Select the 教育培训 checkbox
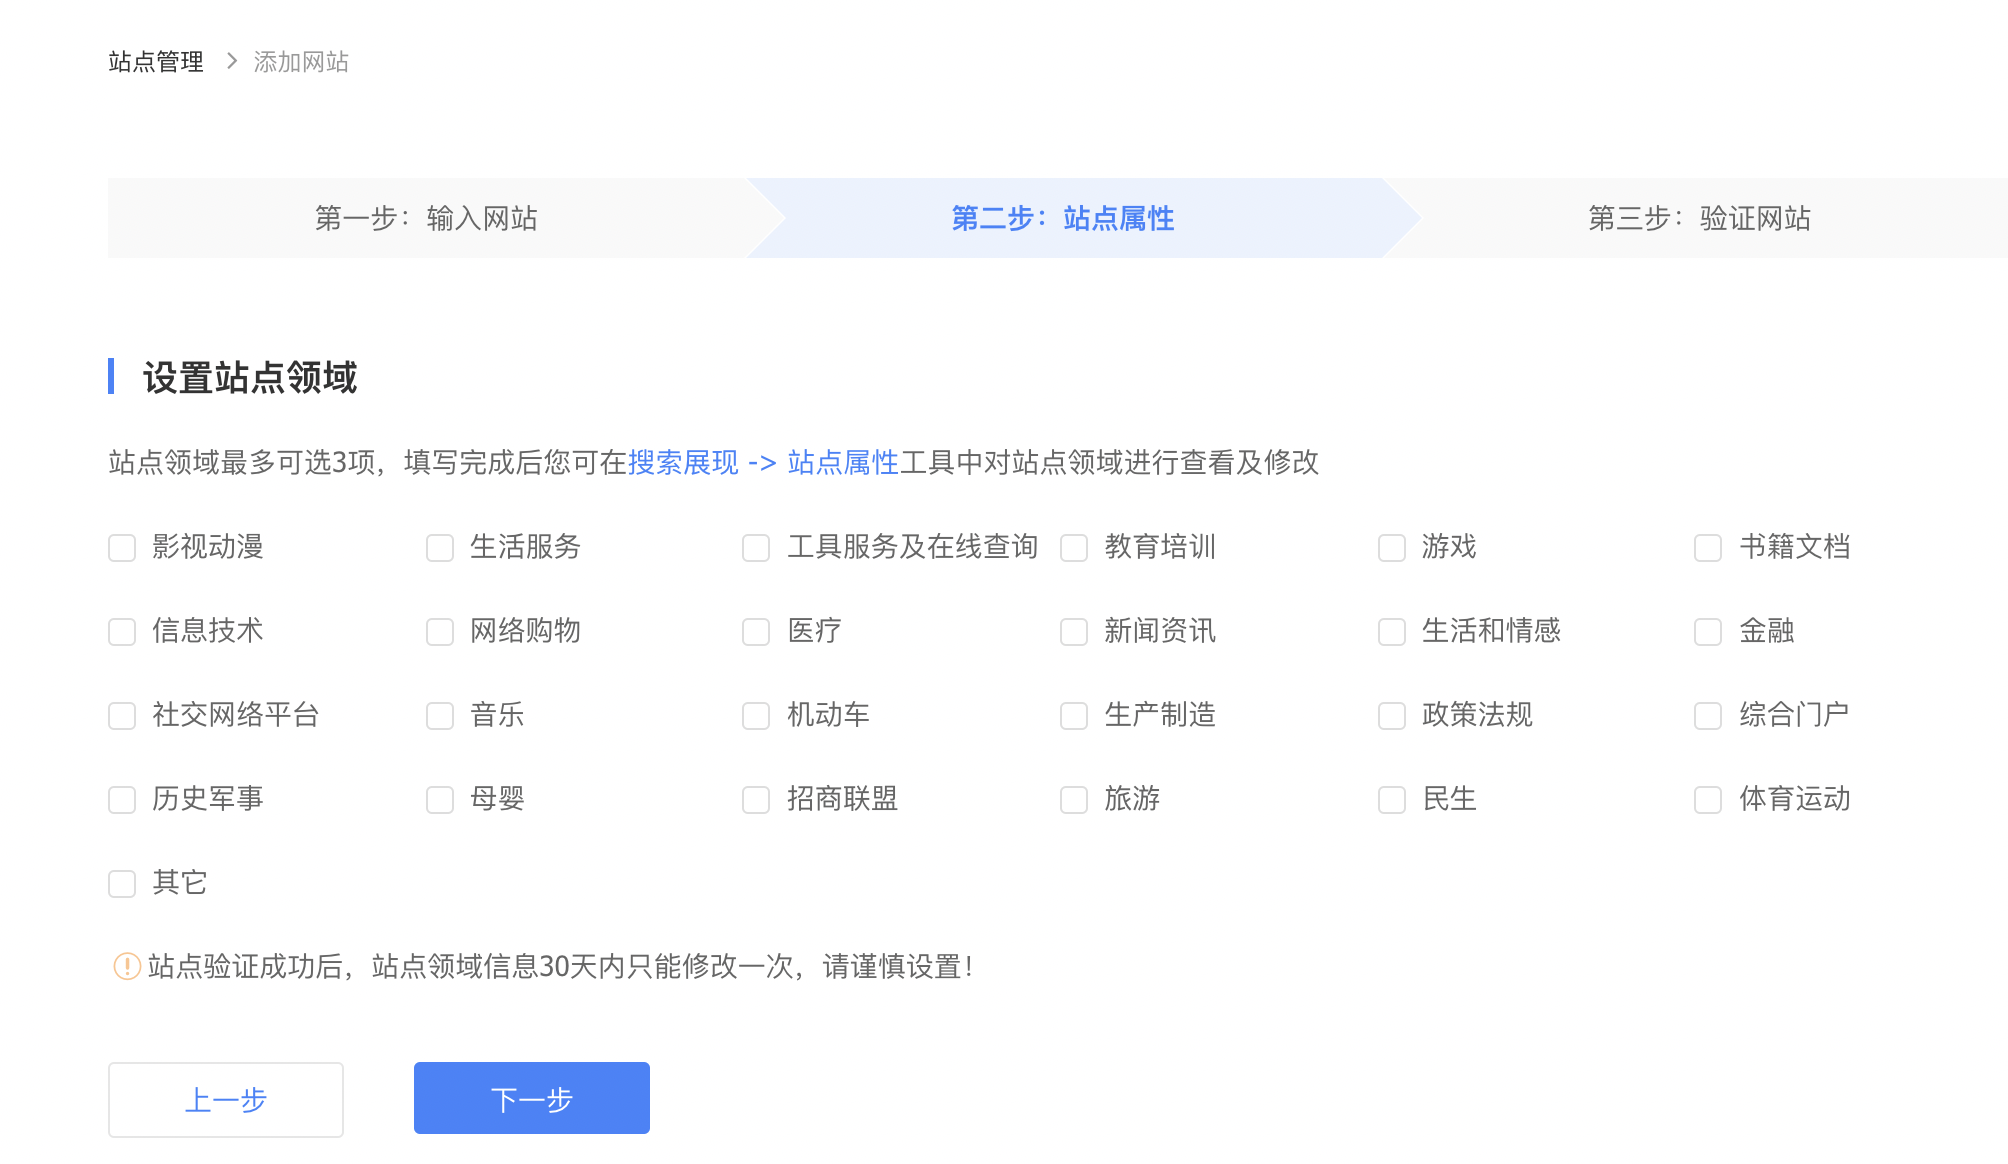 coord(1074,548)
